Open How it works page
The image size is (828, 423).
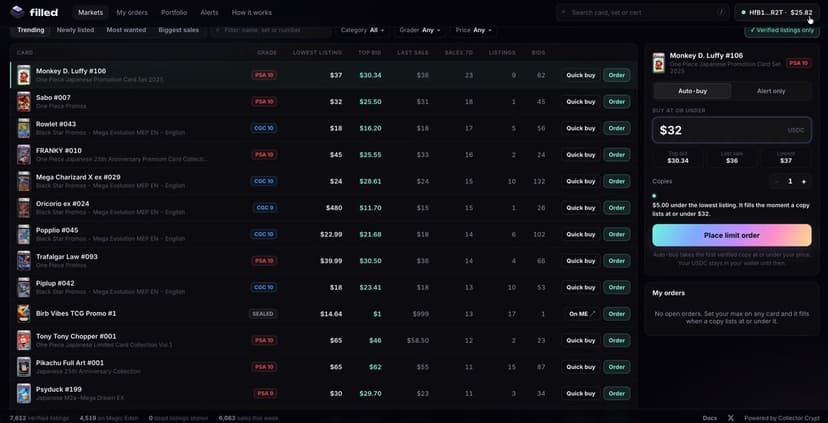click(x=251, y=13)
